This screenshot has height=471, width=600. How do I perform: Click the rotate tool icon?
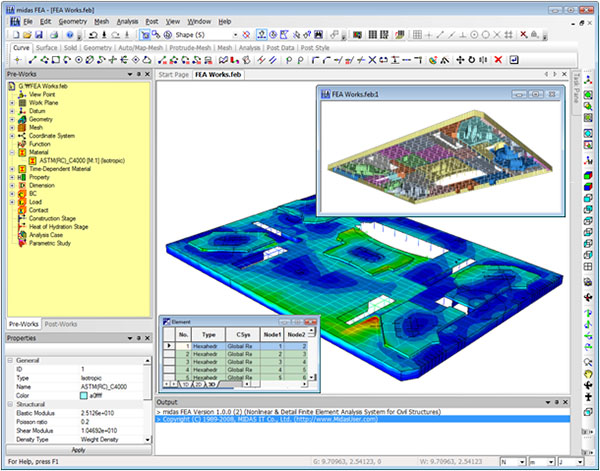pos(471,60)
